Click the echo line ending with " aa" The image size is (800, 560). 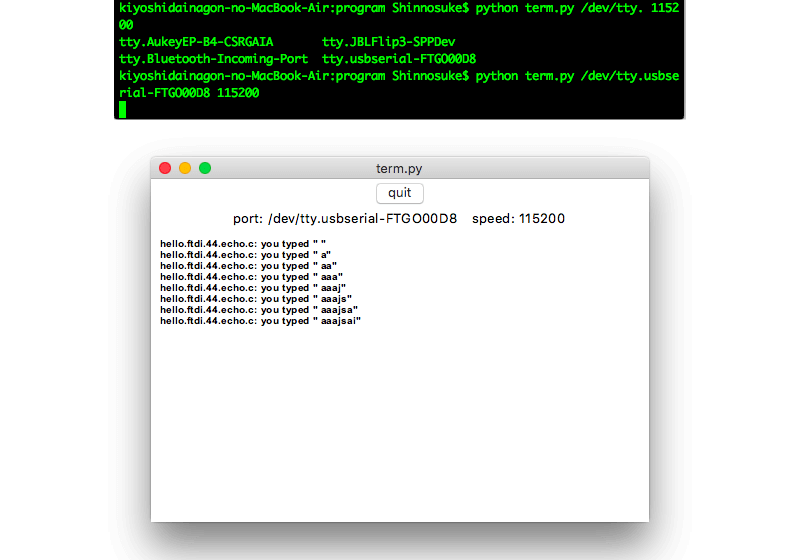[248, 266]
